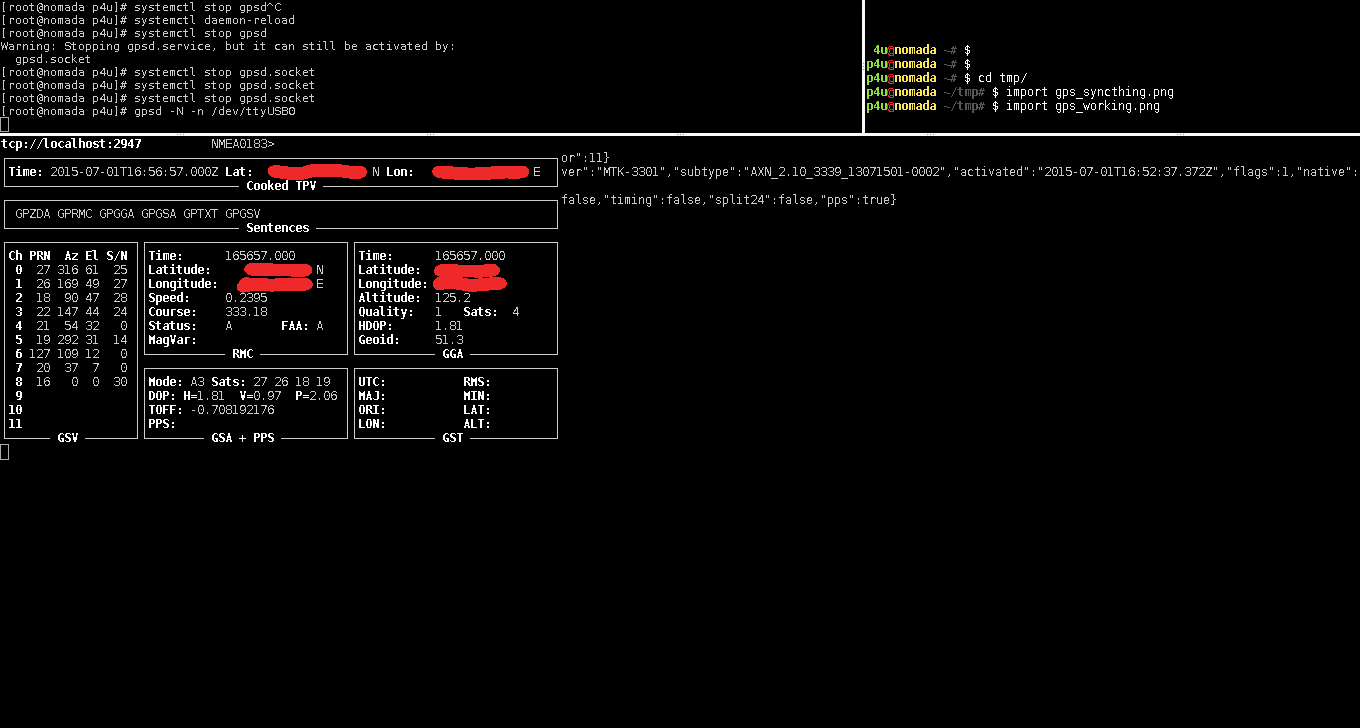The image size is (1360, 728).
Task: Click the 'FAA:' label in RMC box
Action: [295, 326]
